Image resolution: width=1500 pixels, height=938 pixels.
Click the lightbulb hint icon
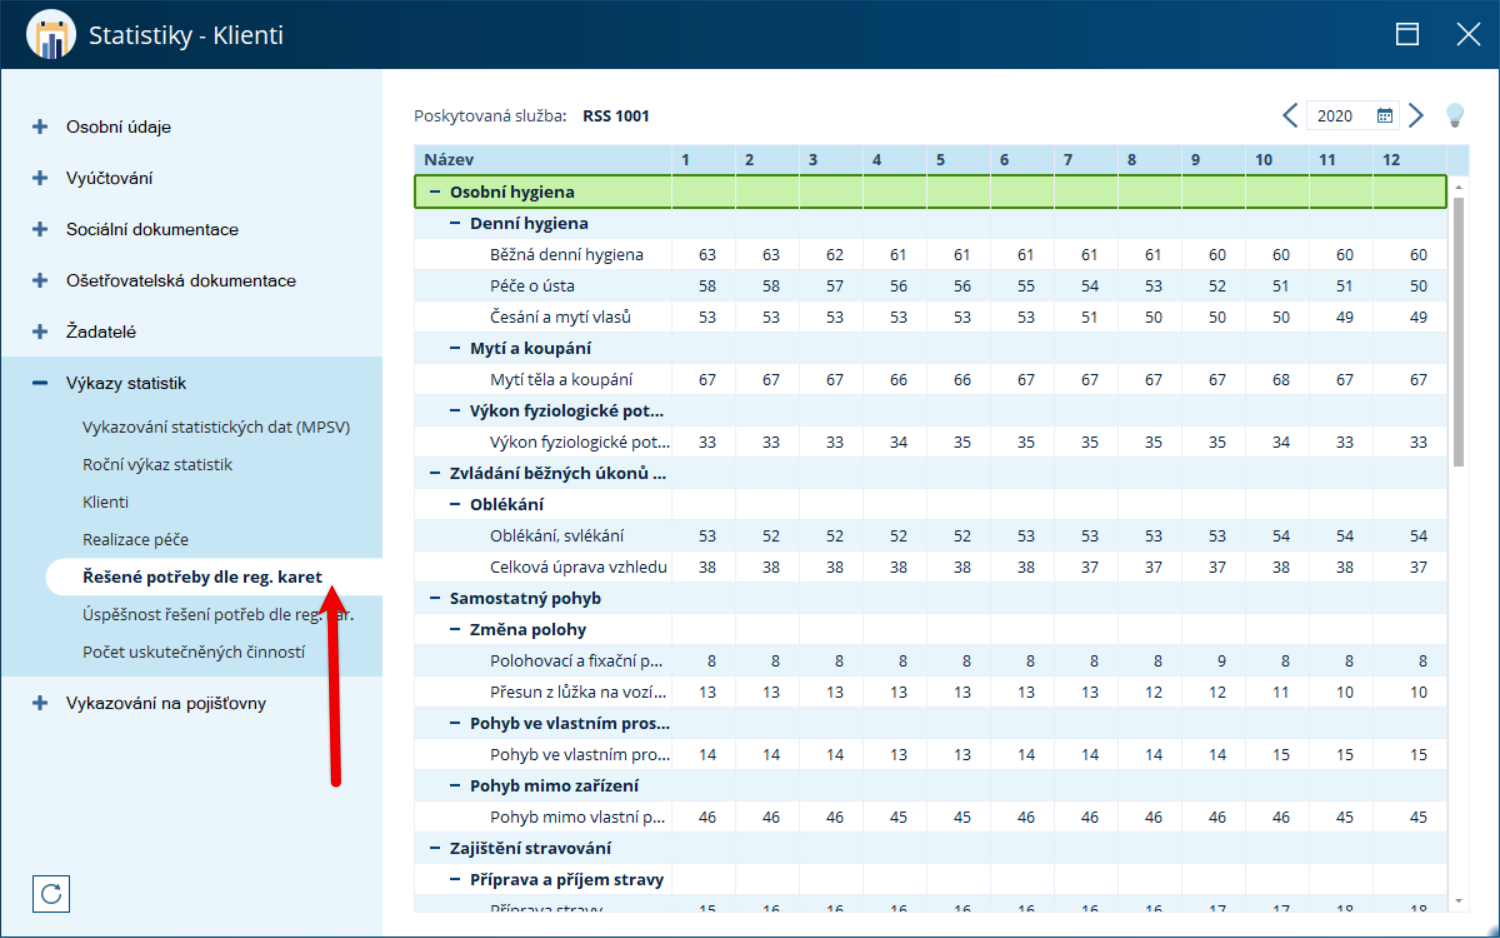pyautogui.click(x=1455, y=116)
